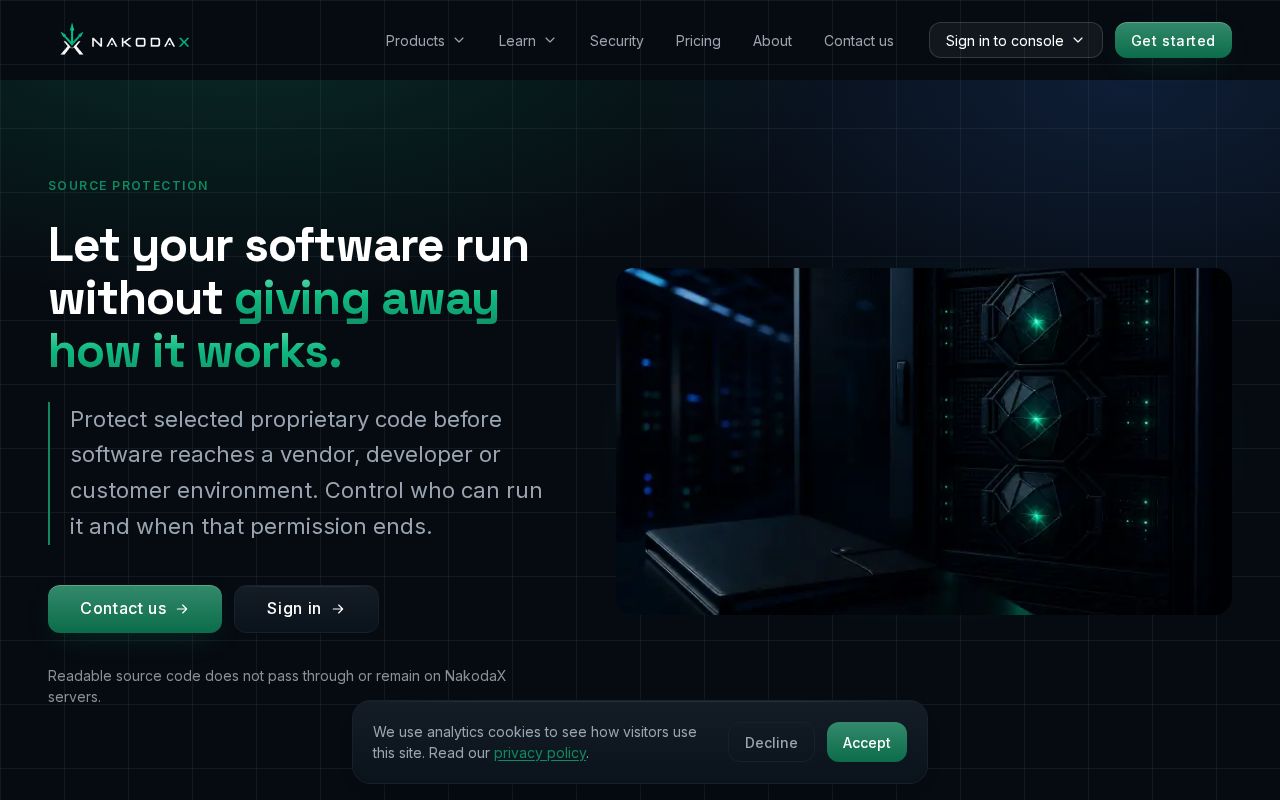Image resolution: width=1280 pixels, height=800 pixels.
Task: Click the Get started button
Action: pyautogui.click(x=1173, y=40)
